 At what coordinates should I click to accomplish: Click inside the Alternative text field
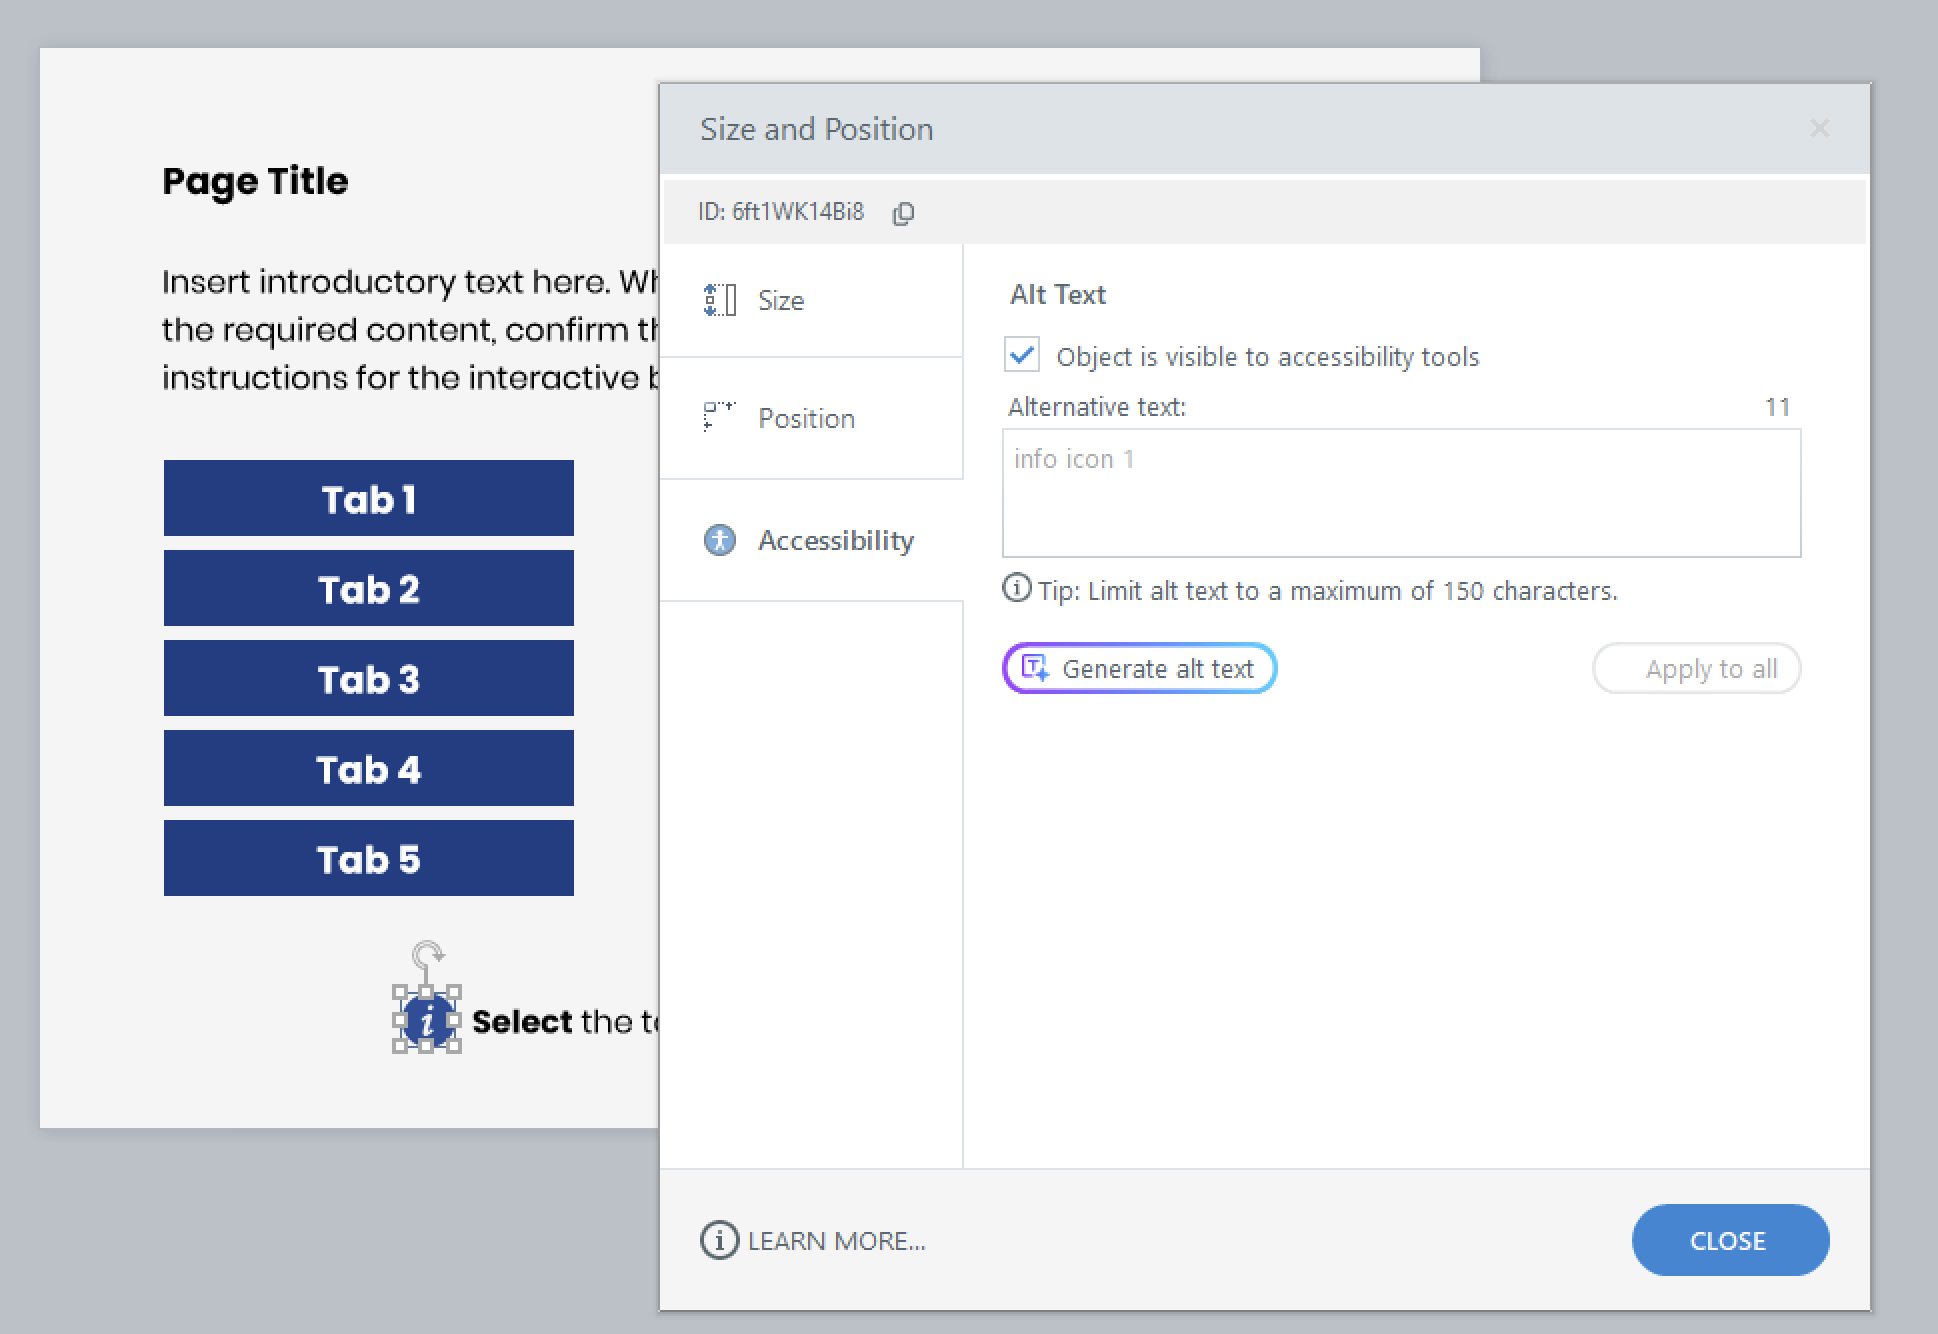click(x=1400, y=493)
